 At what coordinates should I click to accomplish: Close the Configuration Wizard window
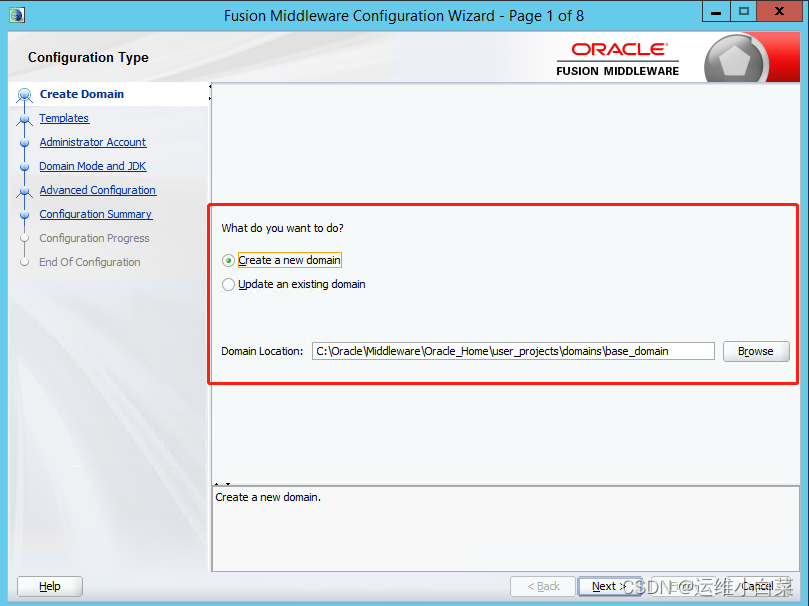[779, 11]
